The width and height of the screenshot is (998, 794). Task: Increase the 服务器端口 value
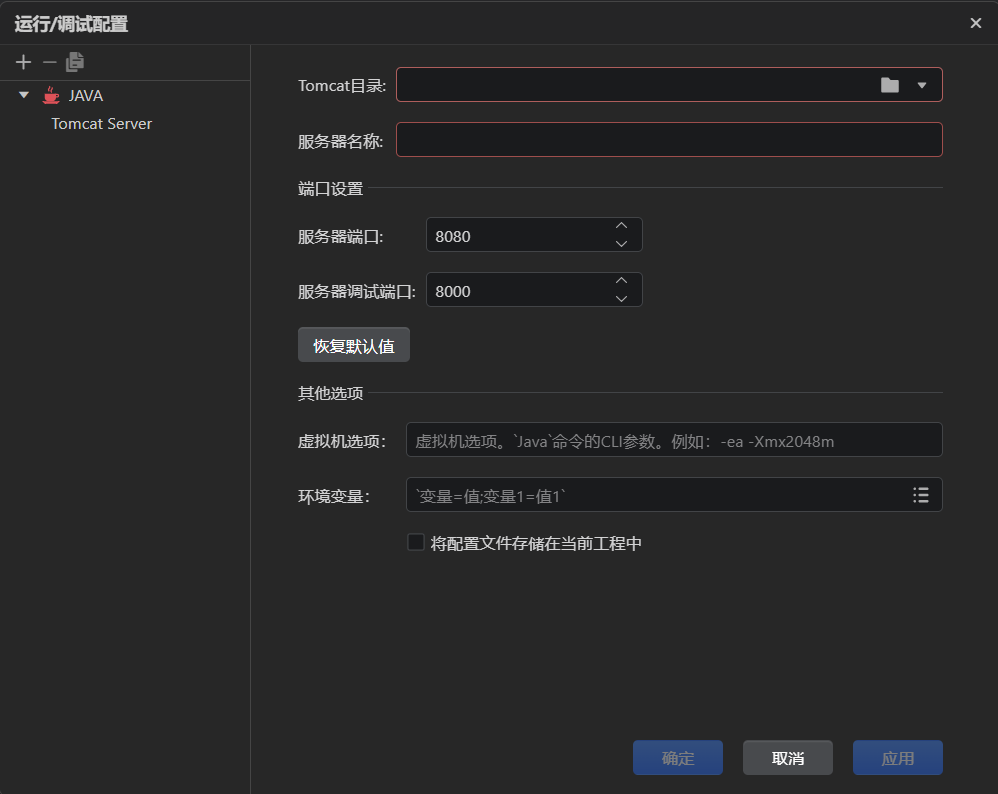click(x=622, y=226)
